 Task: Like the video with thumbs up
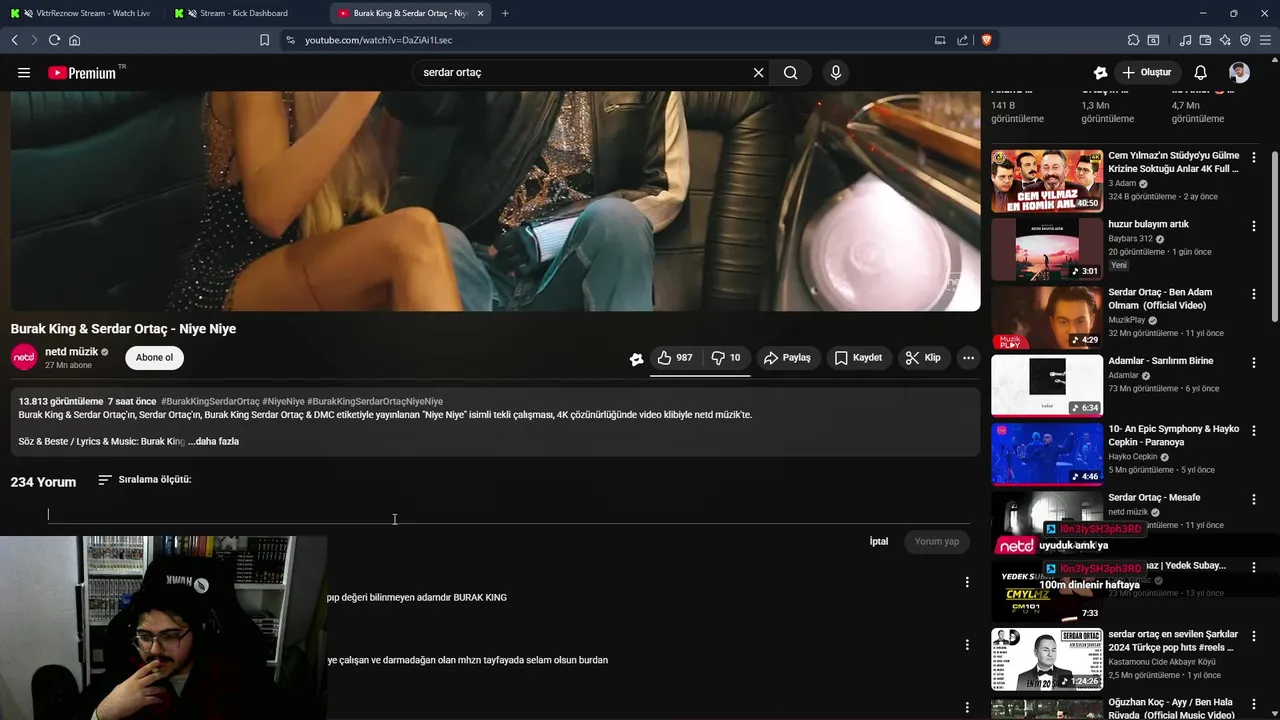675,357
